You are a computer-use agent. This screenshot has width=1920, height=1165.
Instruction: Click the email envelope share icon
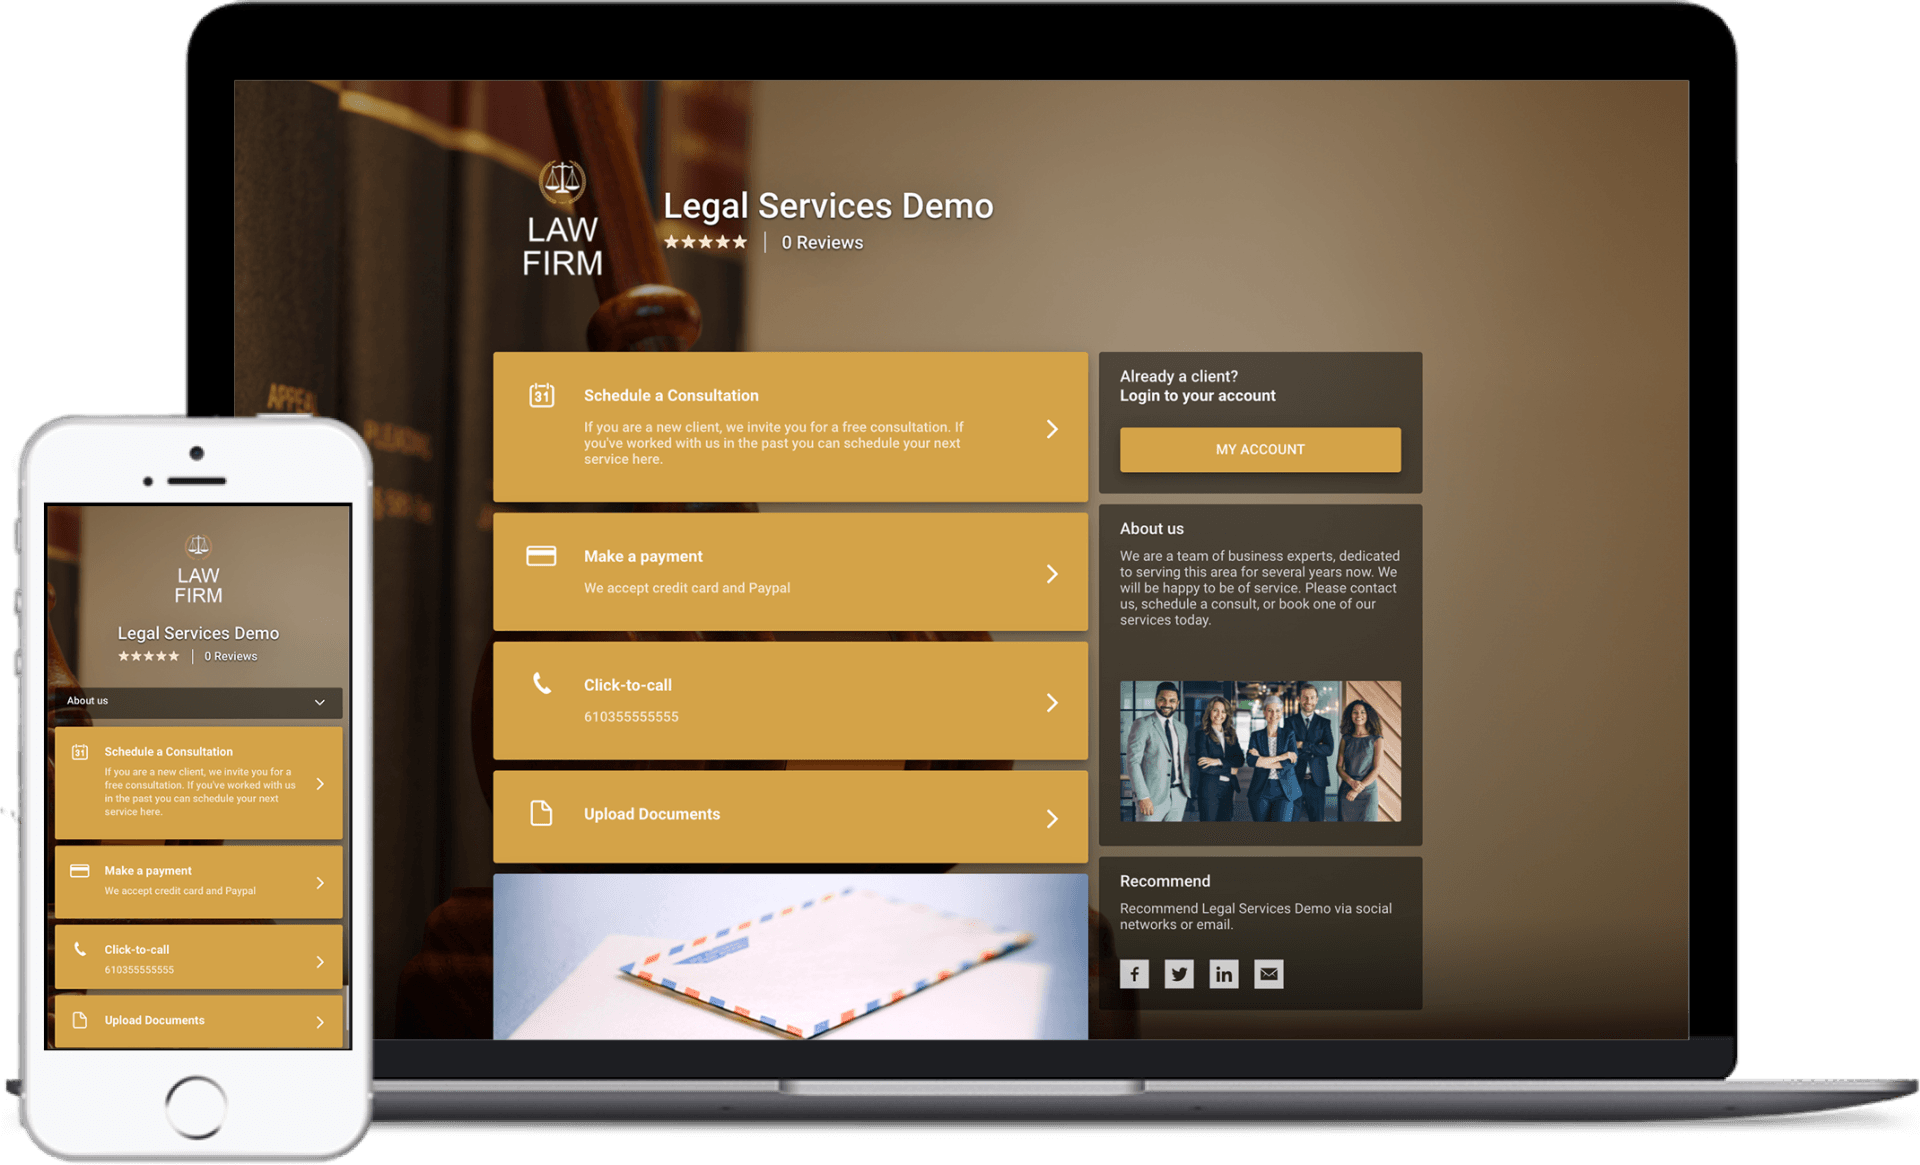tap(1269, 974)
